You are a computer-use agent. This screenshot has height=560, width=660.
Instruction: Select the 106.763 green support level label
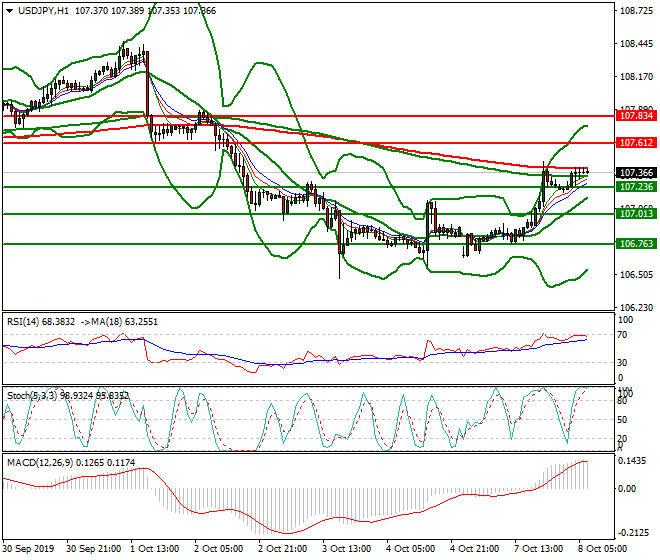coord(636,243)
